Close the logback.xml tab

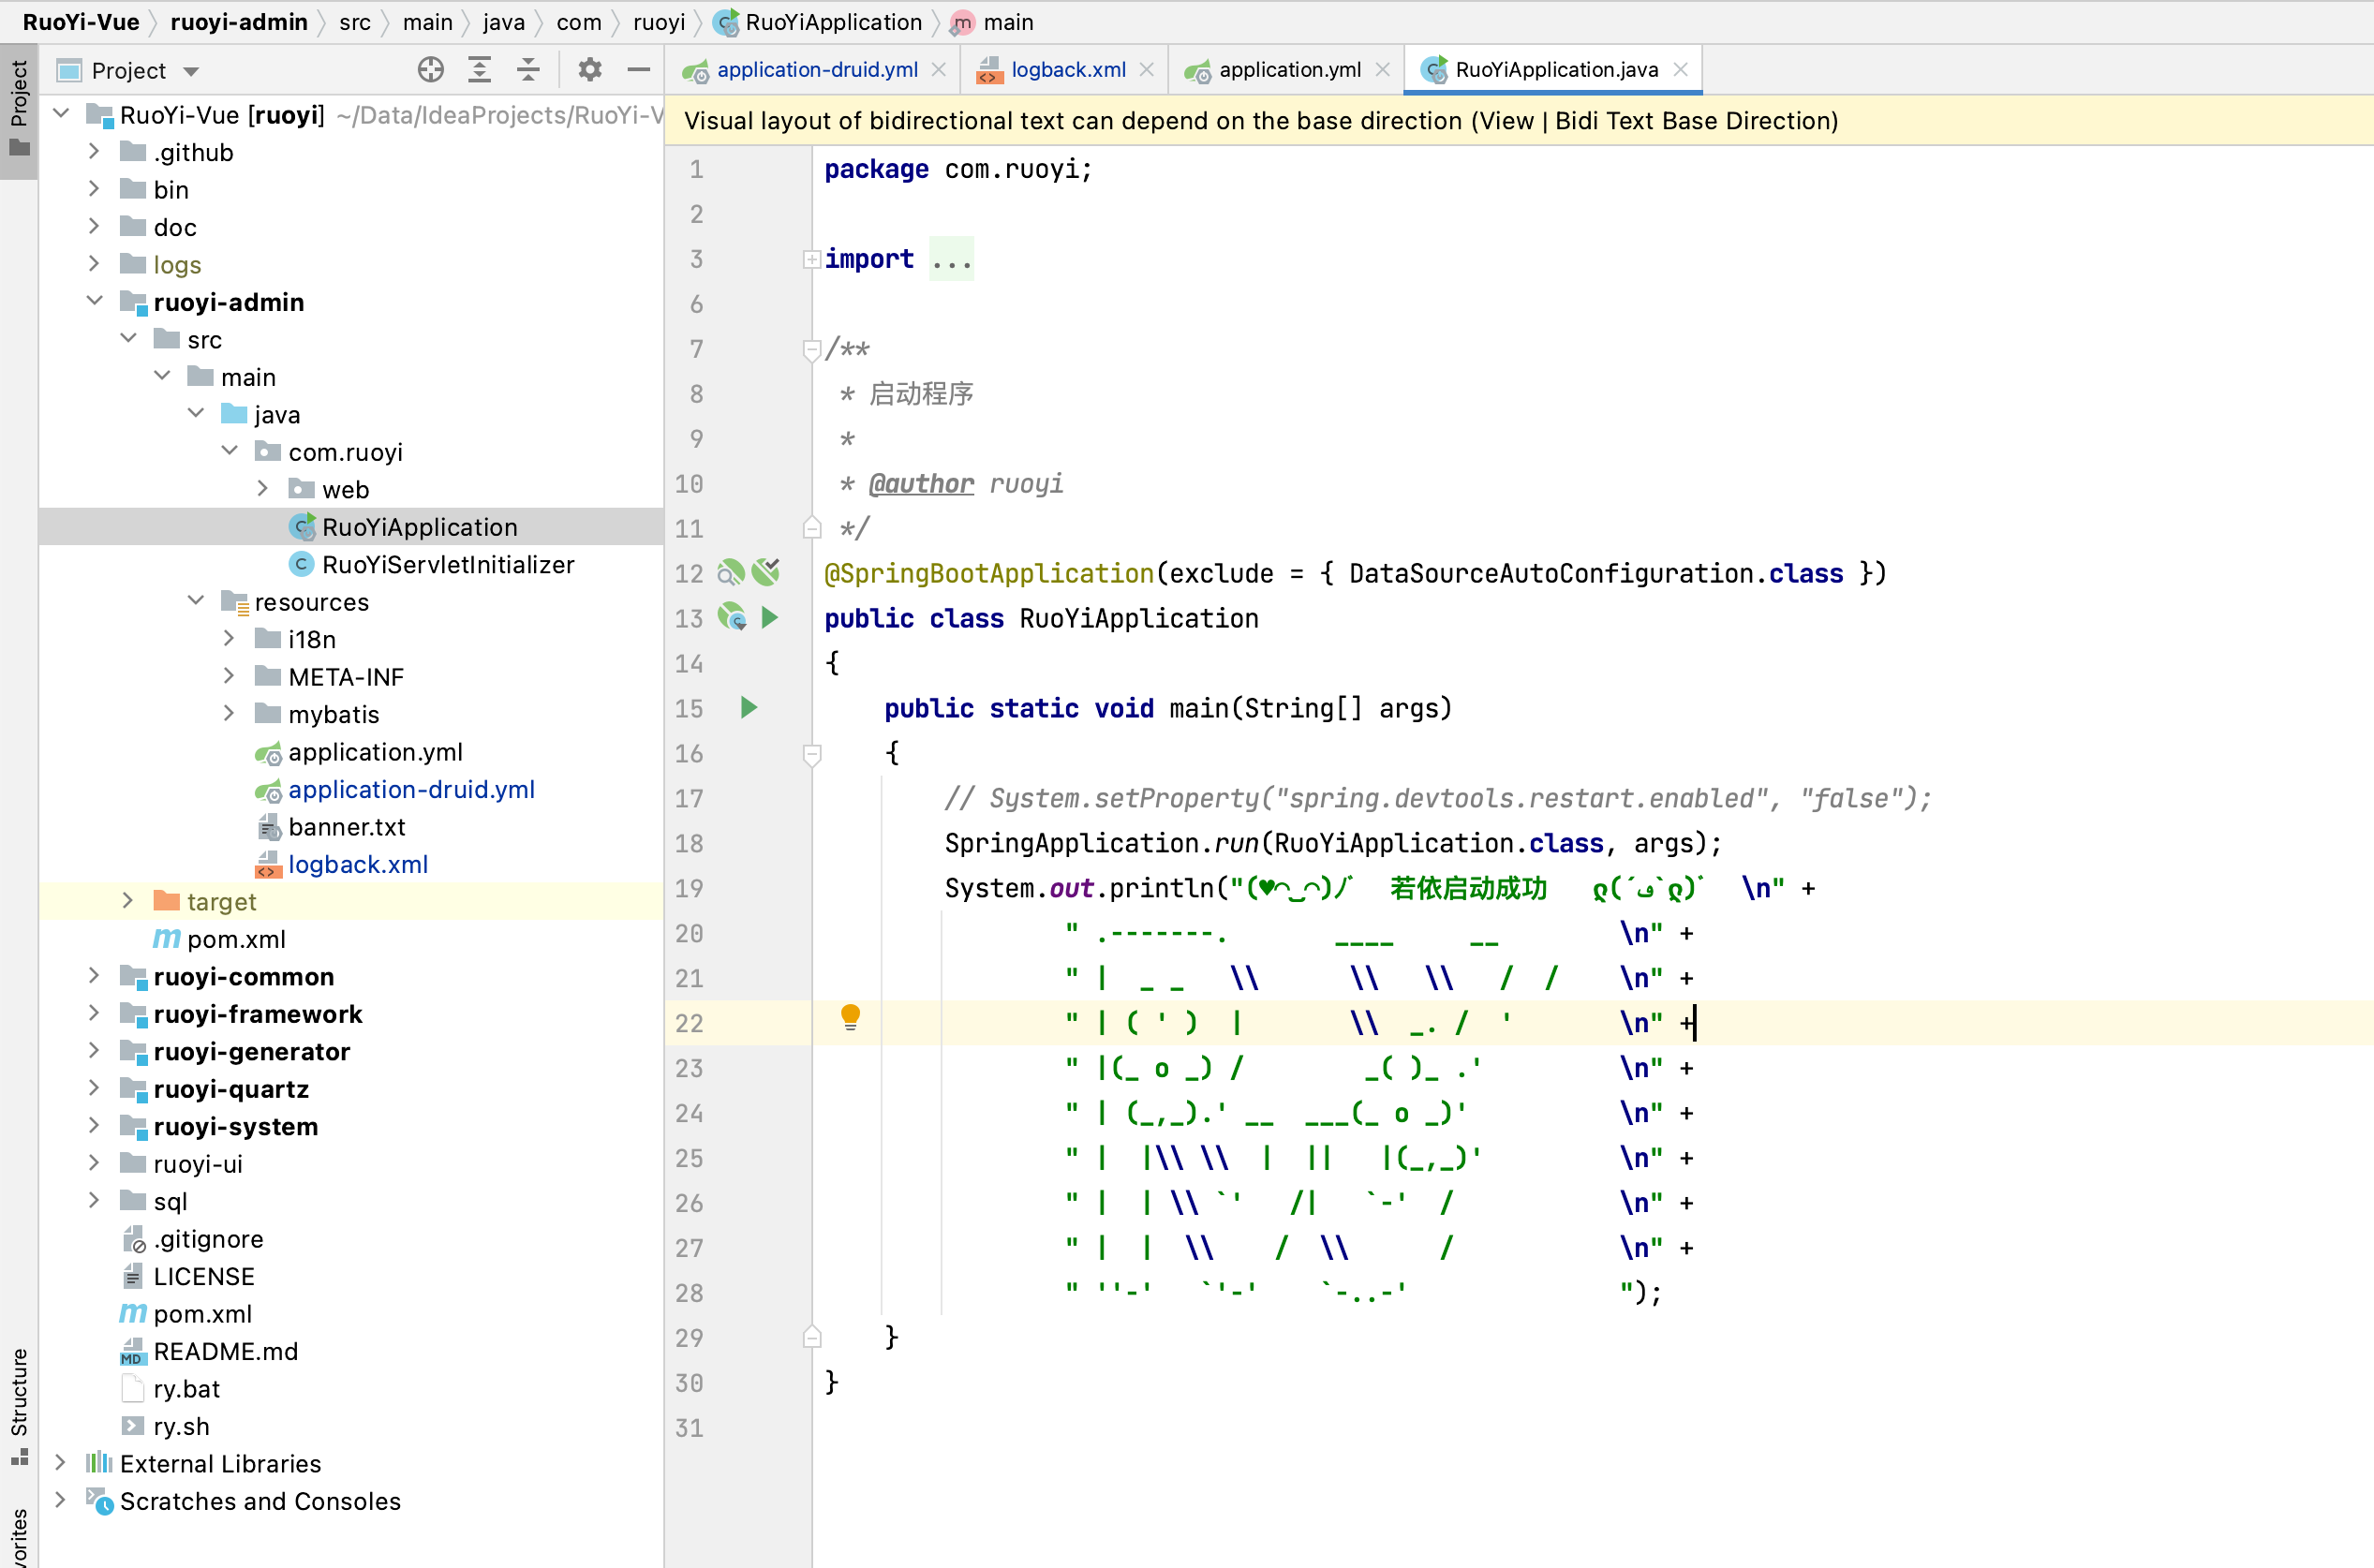pos(1147,70)
